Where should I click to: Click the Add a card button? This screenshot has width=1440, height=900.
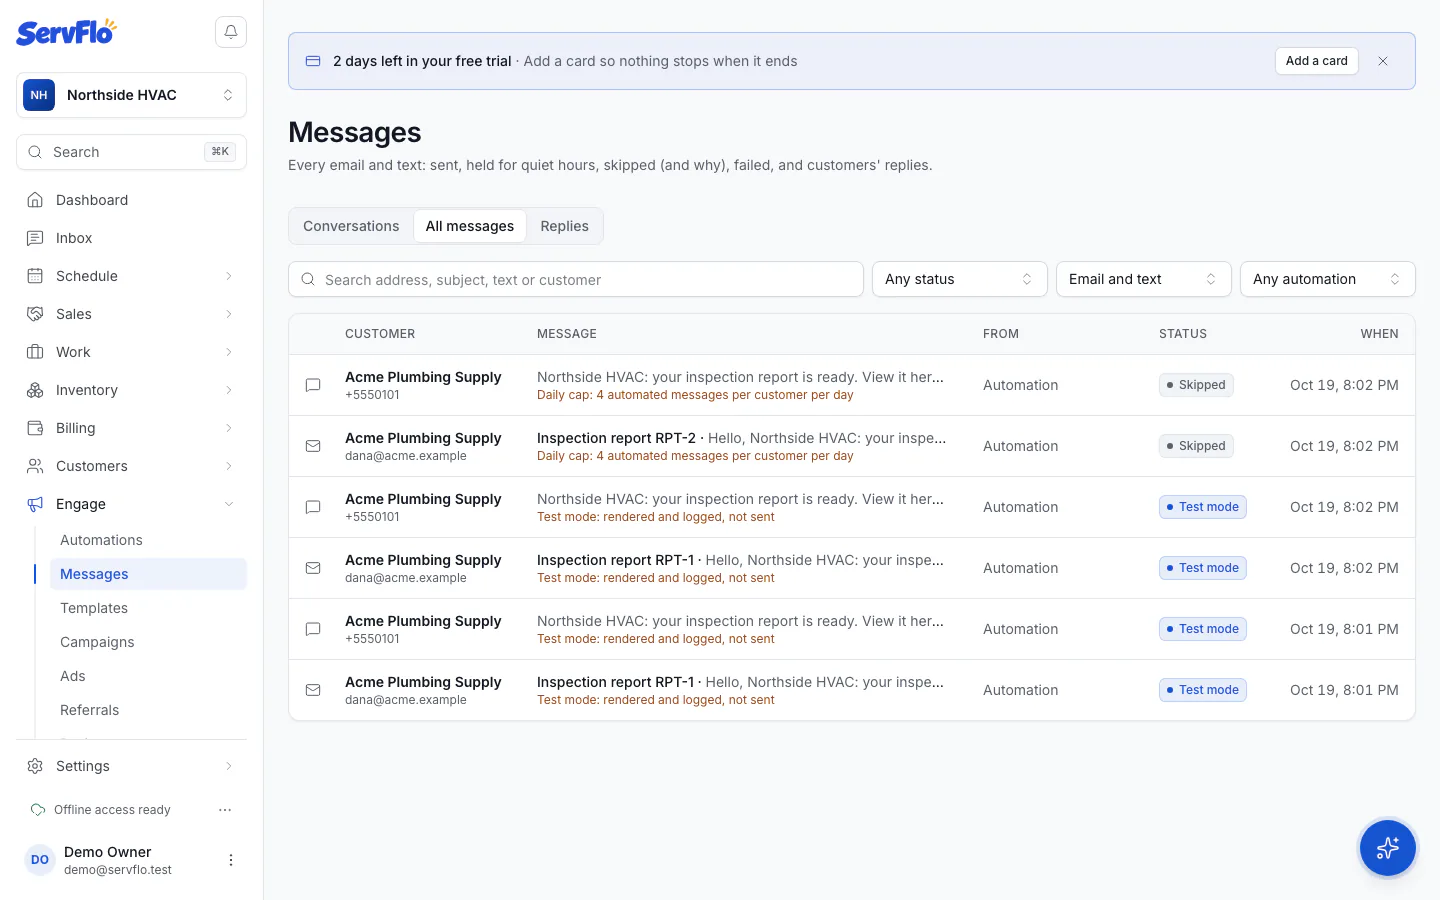(1317, 61)
